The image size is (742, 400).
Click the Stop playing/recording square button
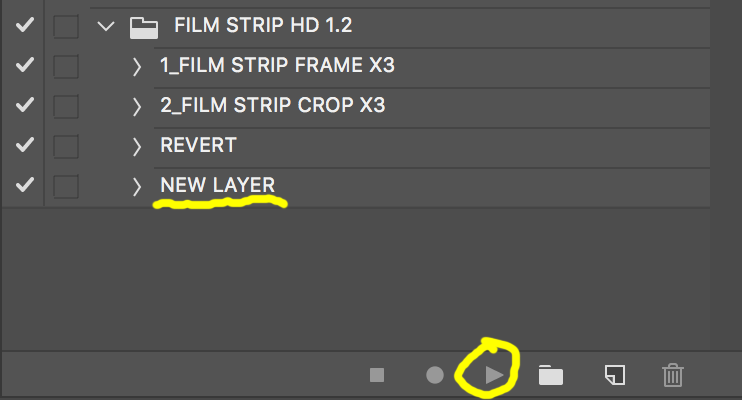click(377, 375)
